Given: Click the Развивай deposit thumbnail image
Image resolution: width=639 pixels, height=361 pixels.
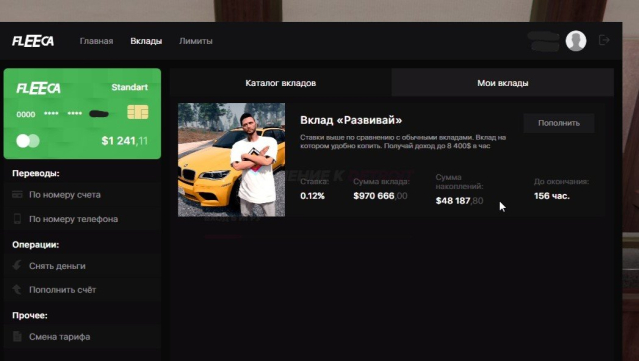Looking at the screenshot, I should pos(231,160).
